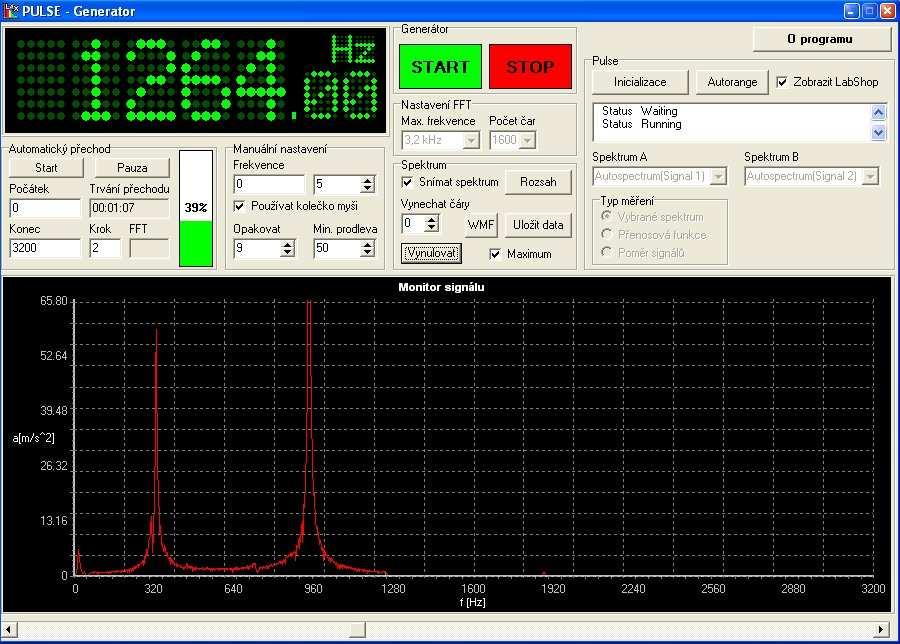Click the Počátek input field
The image size is (900, 644).
[45, 208]
